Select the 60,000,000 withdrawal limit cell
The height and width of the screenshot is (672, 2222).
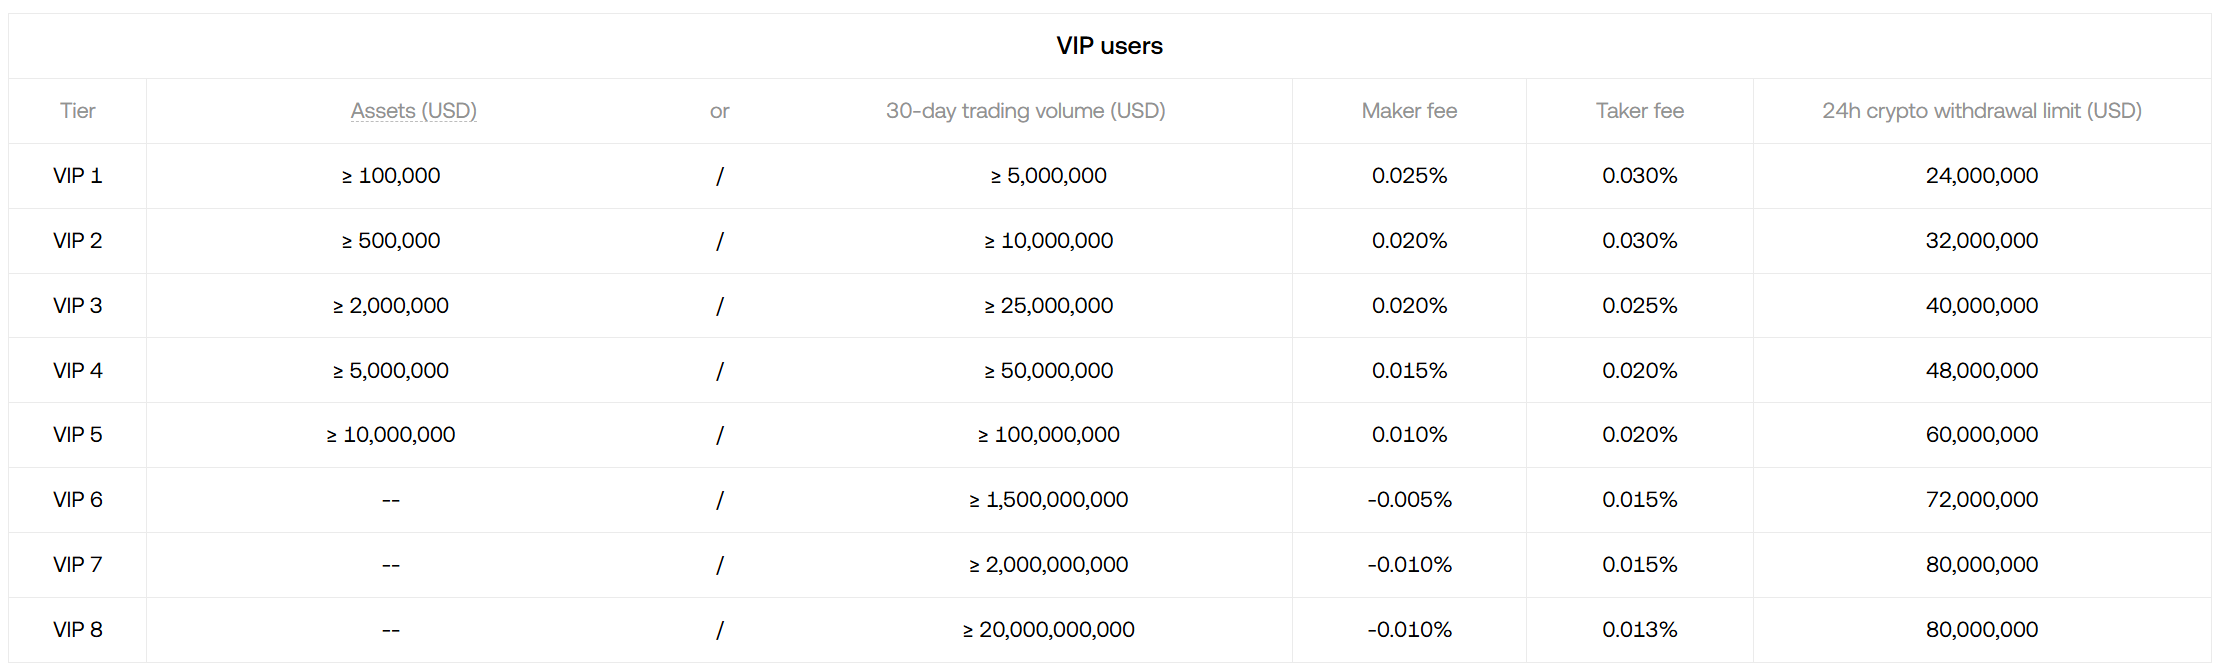coord(1981,435)
